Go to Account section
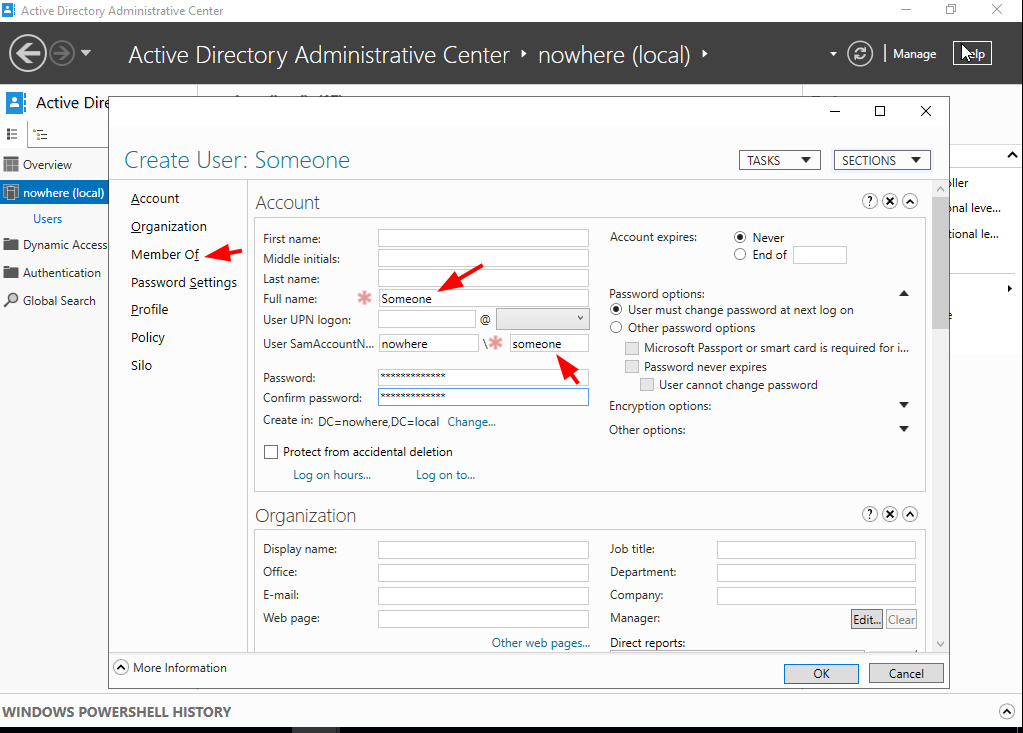Screen dimensions: 1023x733 tap(155, 198)
